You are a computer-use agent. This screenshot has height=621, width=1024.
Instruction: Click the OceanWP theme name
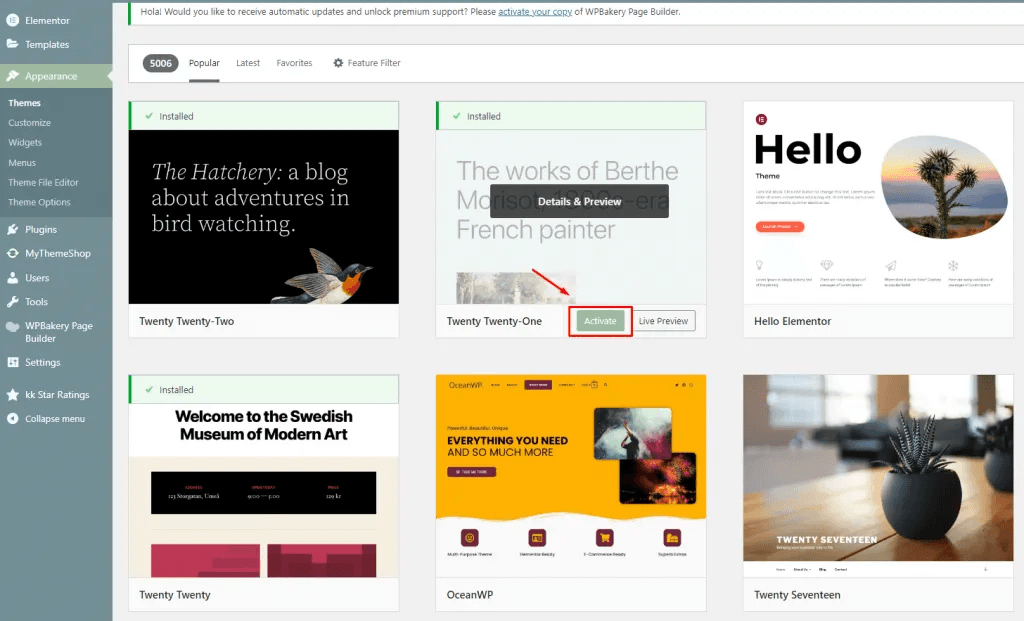click(470, 595)
